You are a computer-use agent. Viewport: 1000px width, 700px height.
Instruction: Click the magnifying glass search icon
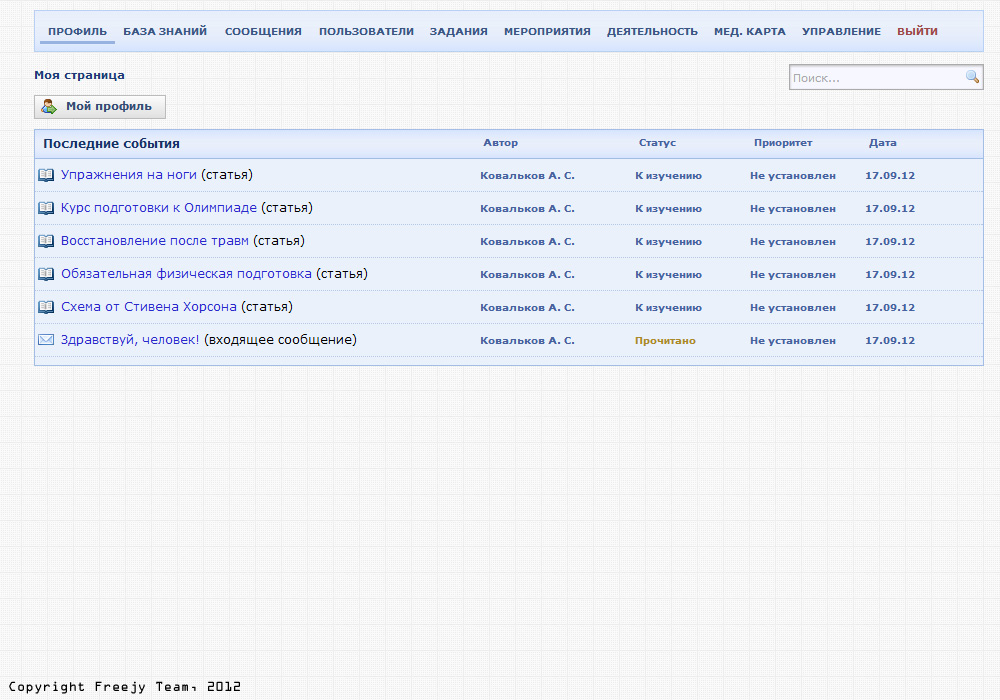[972, 77]
